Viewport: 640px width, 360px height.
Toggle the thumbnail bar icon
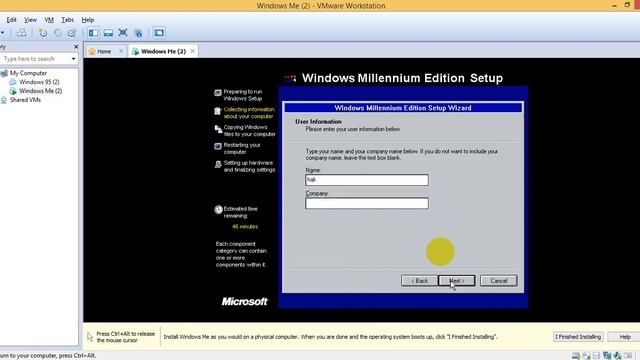[x=108, y=33]
